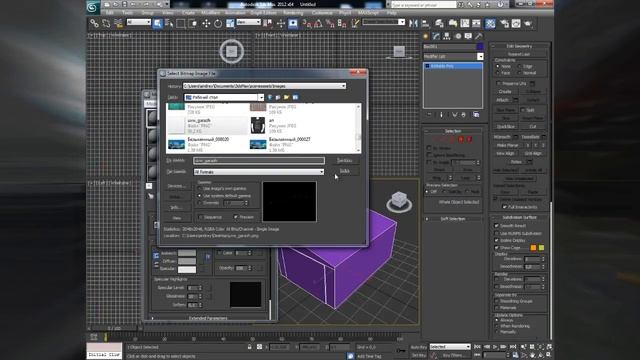Activate the Select Object tool
This screenshot has width=640, height=360.
point(158,23)
